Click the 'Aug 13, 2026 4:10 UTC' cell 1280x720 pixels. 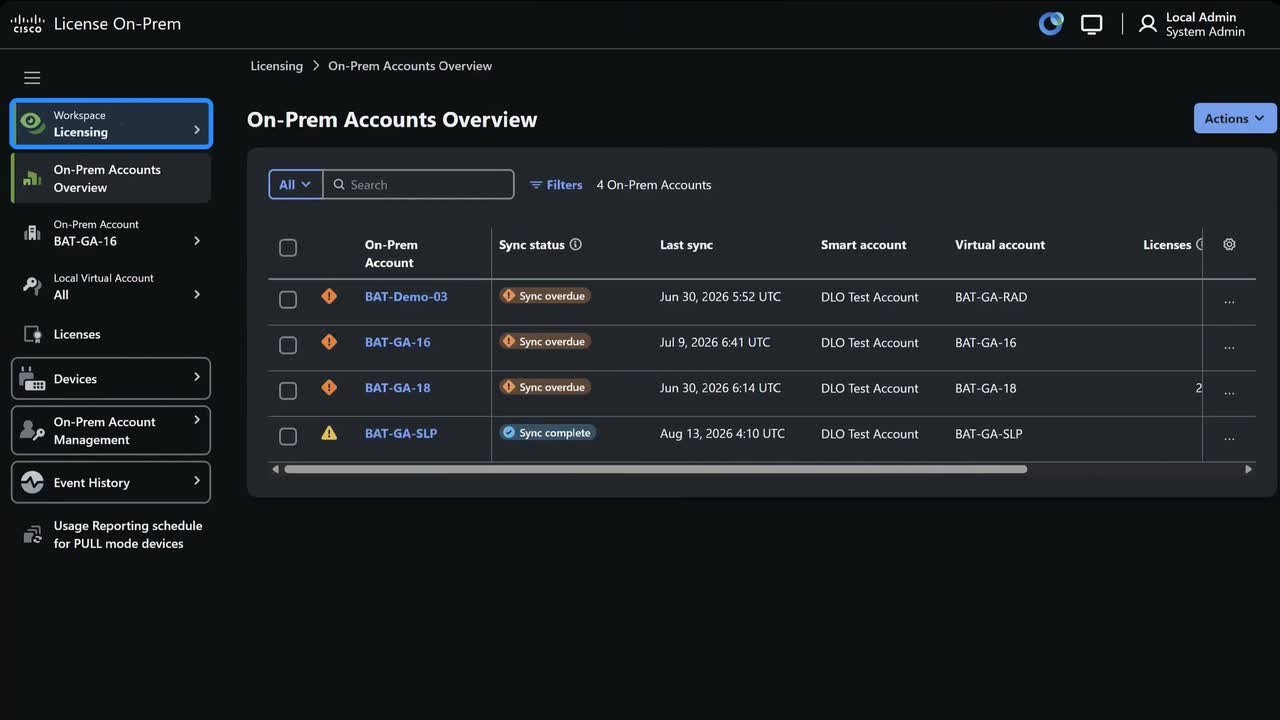pyautogui.click(x=722, y=434)
